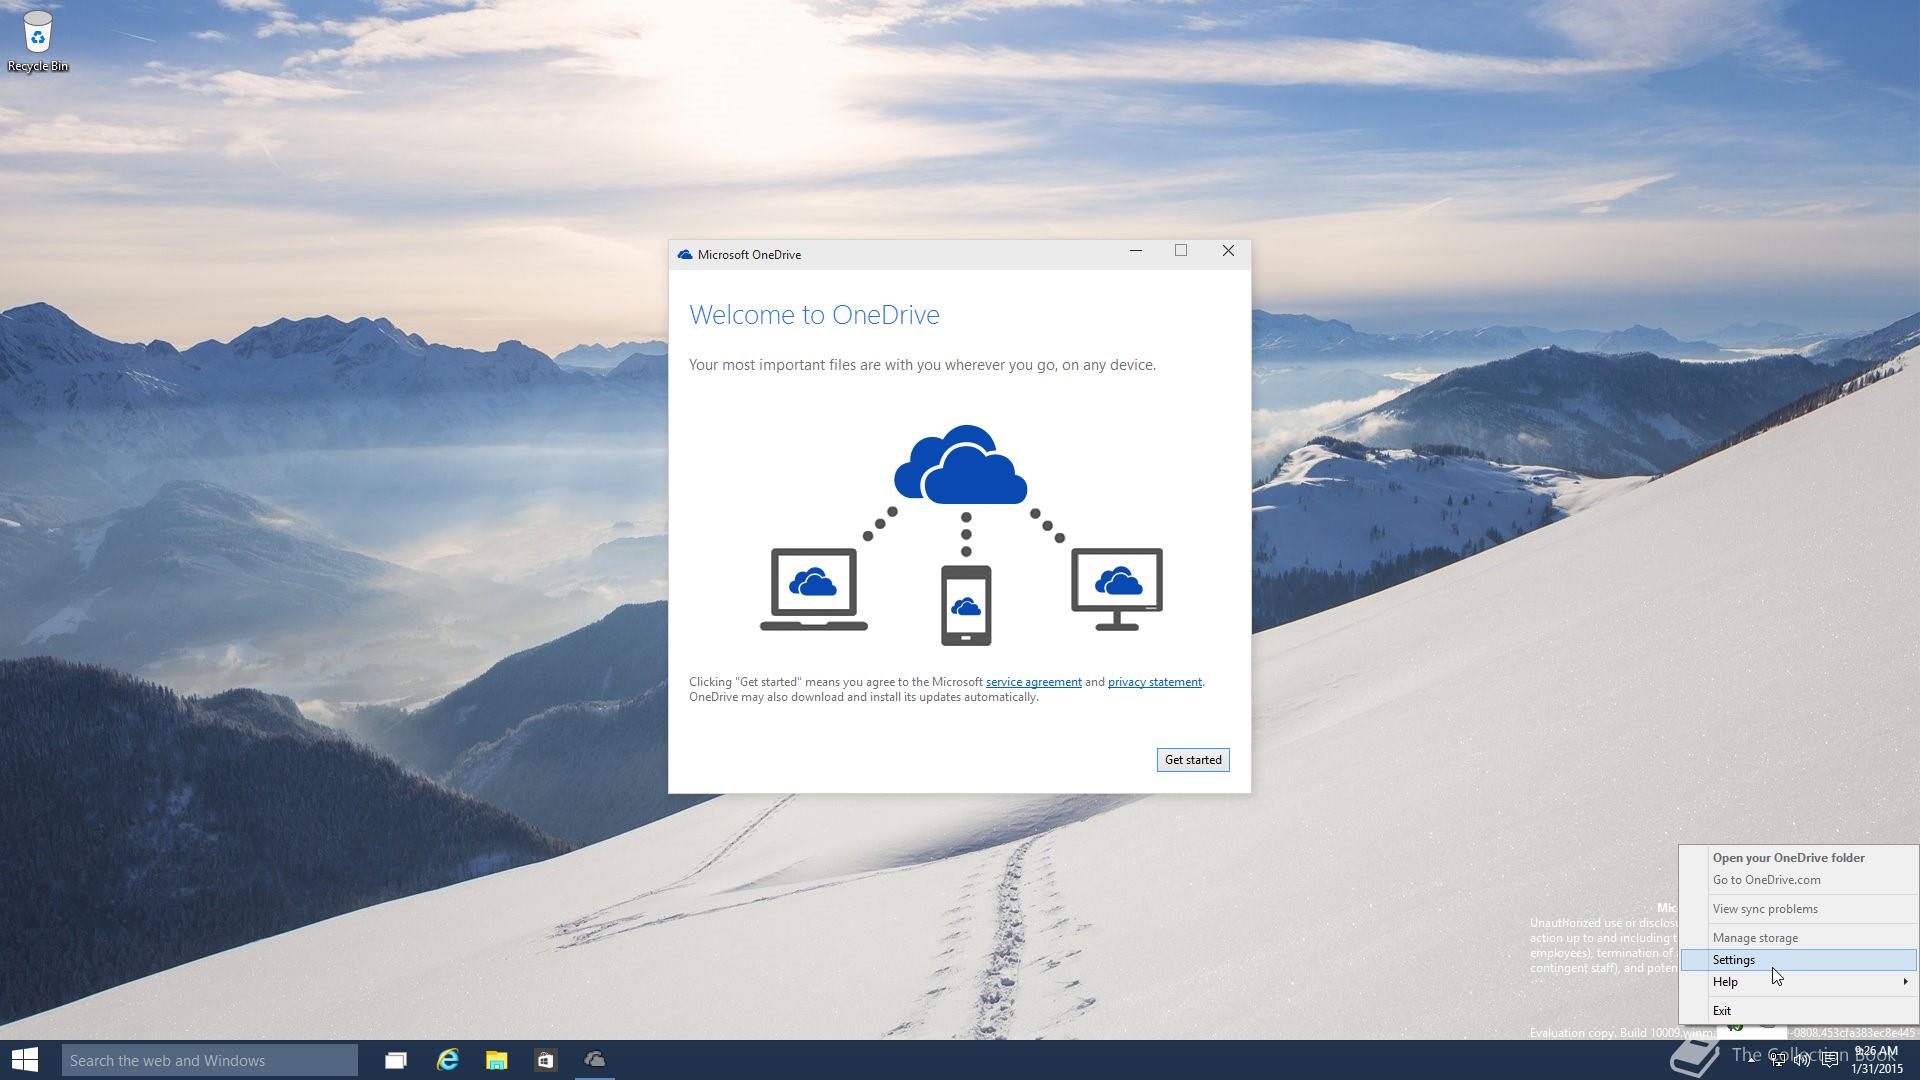Screen dimensions: 1920x1080
Task: Click the Welcome to OneDrive heading
Action: [814, 315]
